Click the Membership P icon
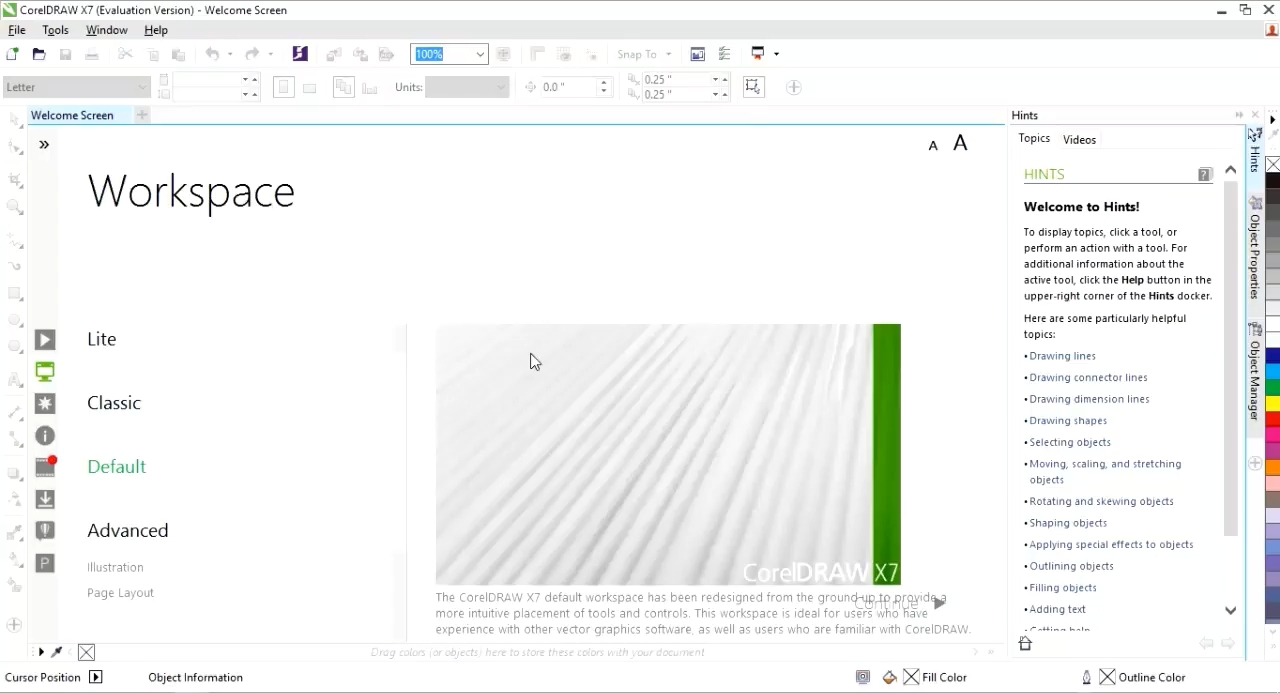 point(45,563)
